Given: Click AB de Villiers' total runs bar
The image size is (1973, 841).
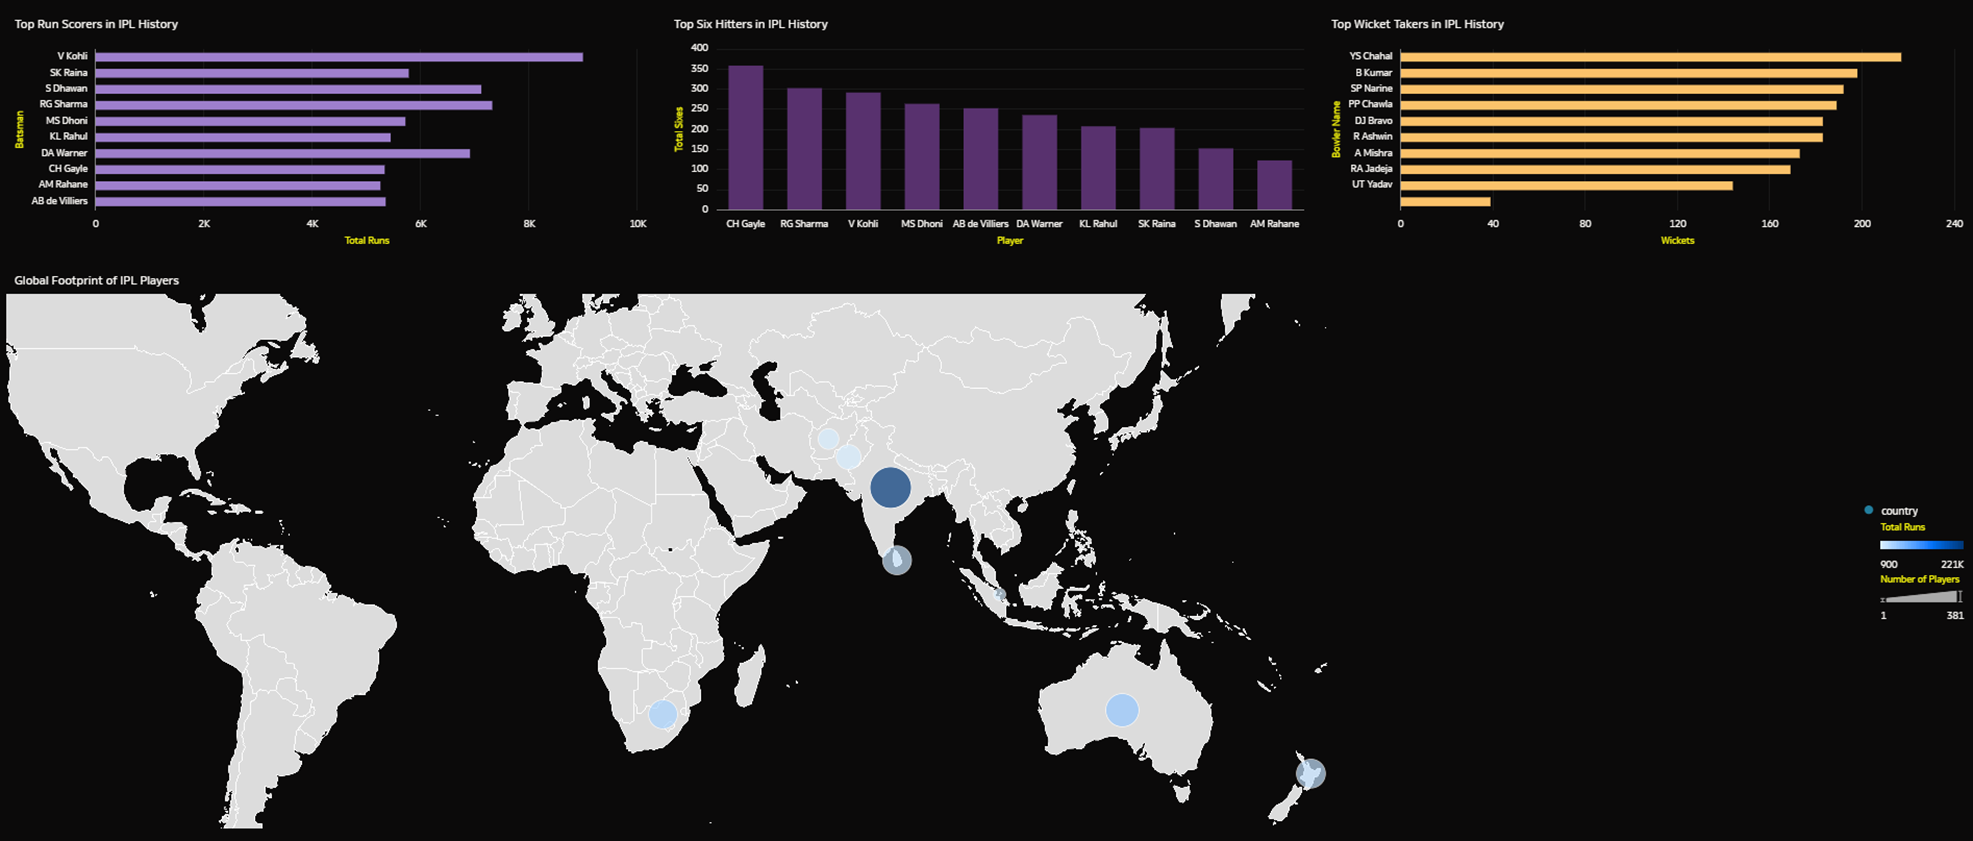Looking at the screenshot, I should pos(241,201).
